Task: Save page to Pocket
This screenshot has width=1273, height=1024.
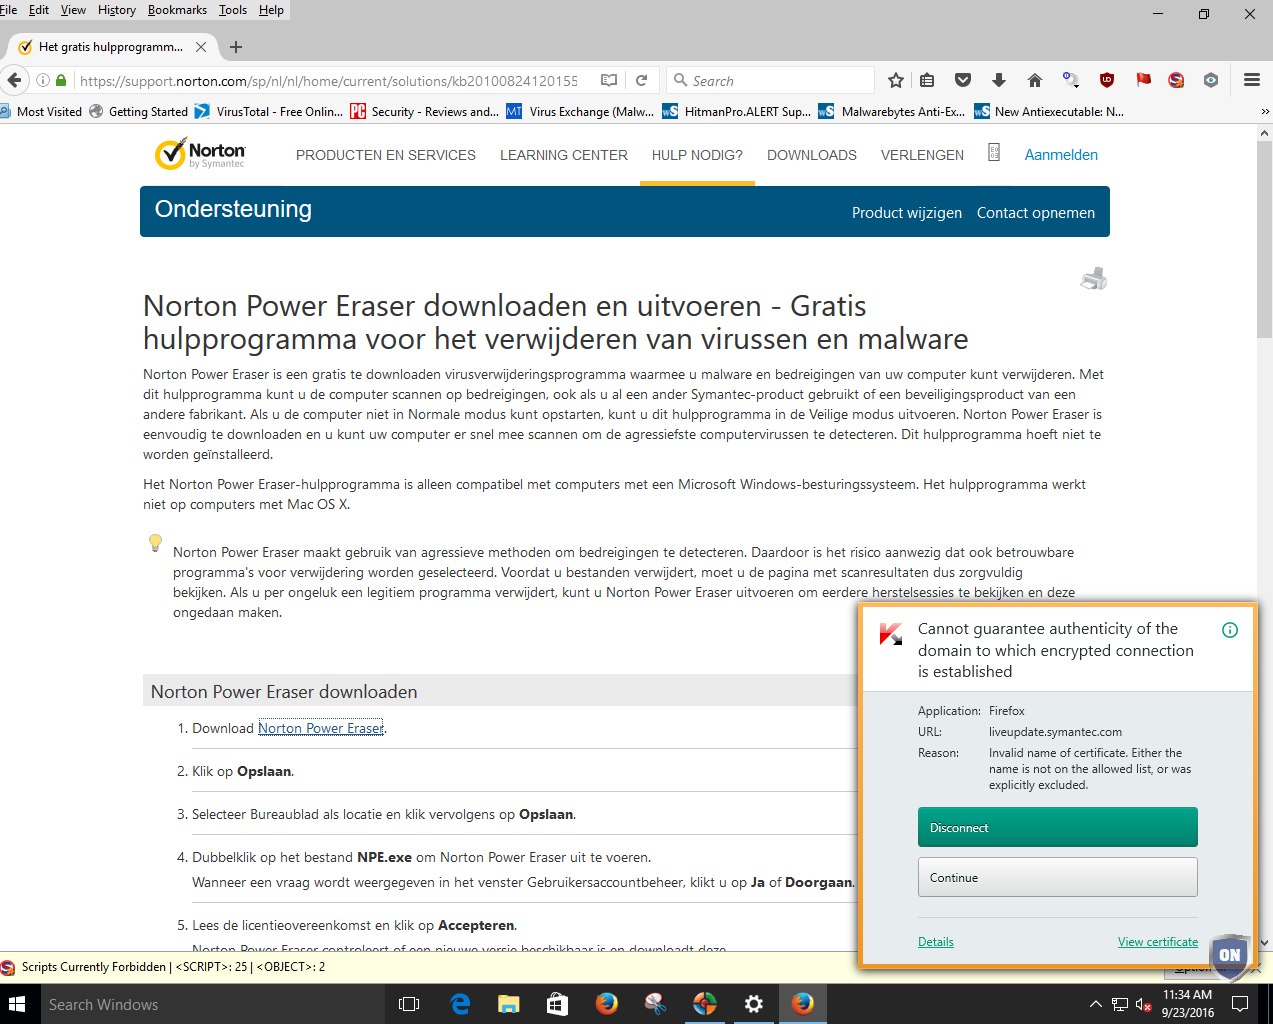Action: tap(963, 80)
